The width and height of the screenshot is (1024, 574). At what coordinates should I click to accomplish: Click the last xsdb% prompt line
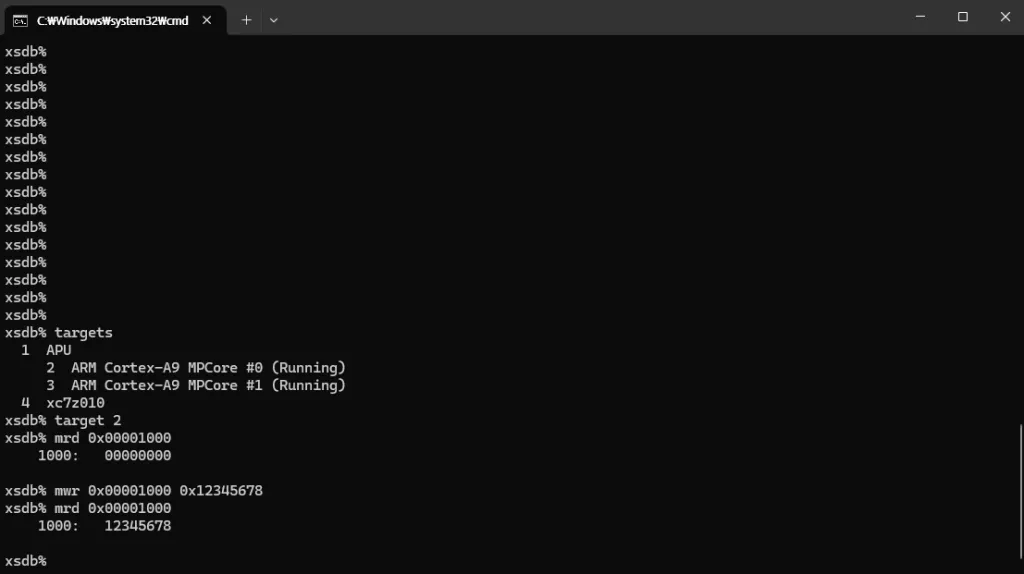click(x=25, y=561)
